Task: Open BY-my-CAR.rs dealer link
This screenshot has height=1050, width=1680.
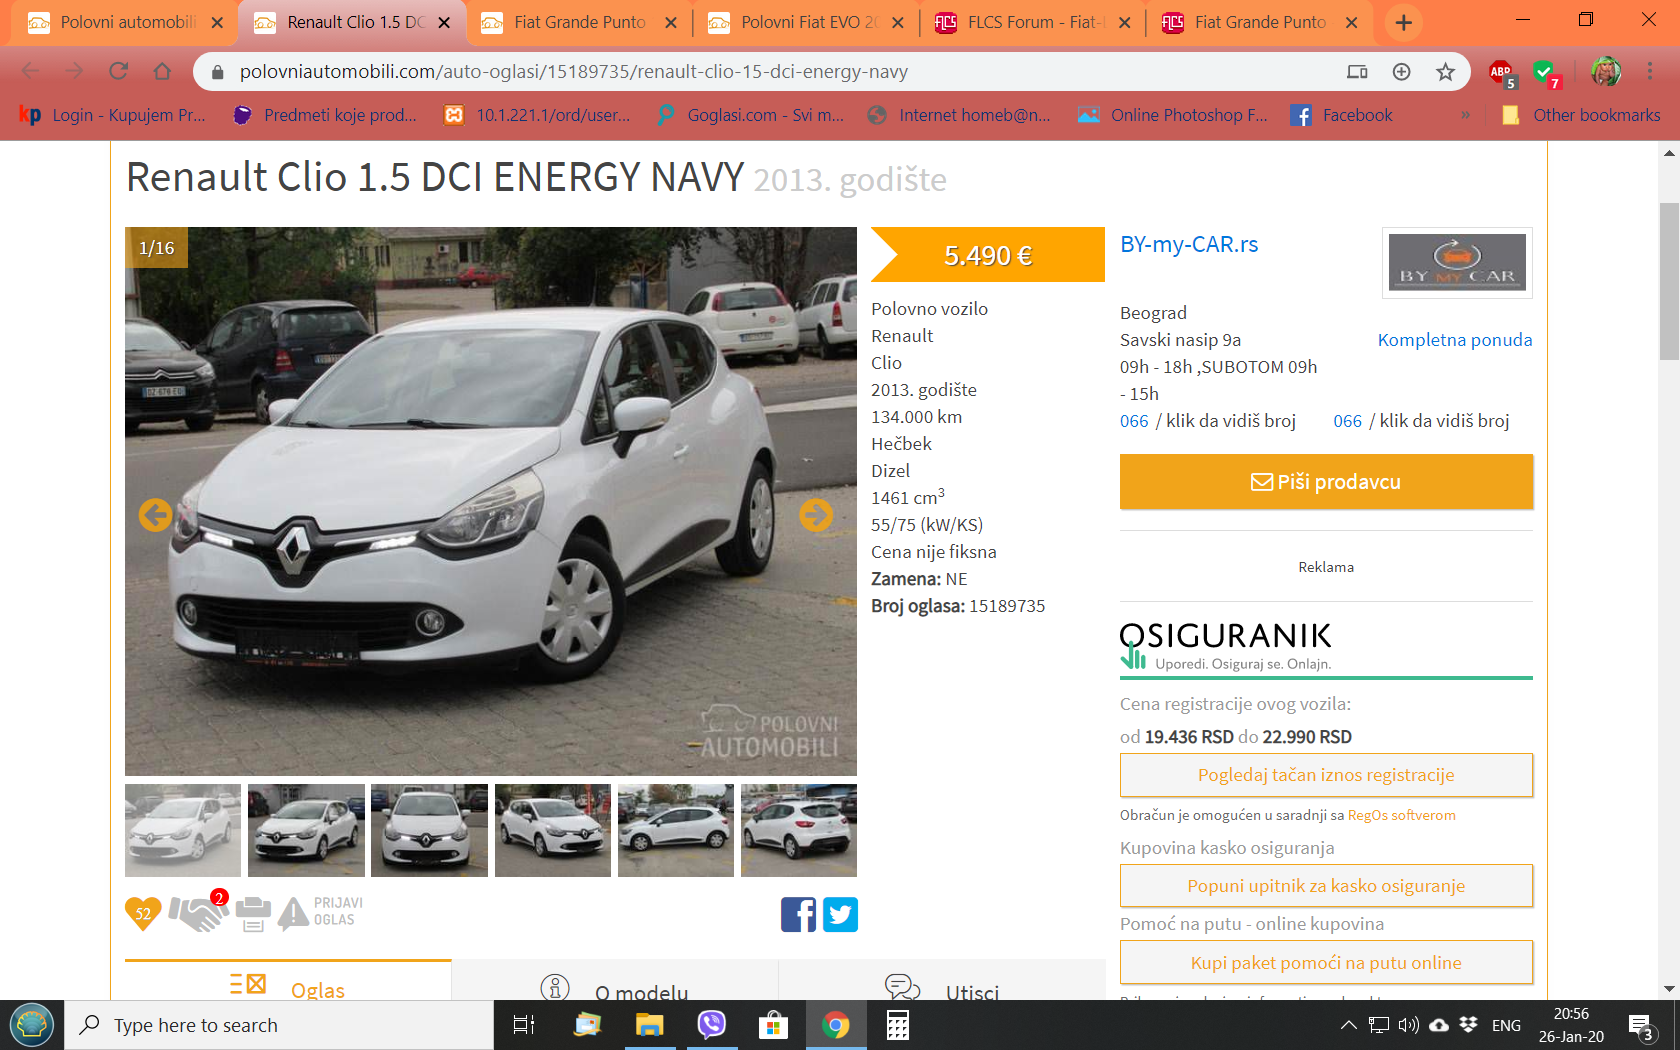Action: [x=1189, y=244]
